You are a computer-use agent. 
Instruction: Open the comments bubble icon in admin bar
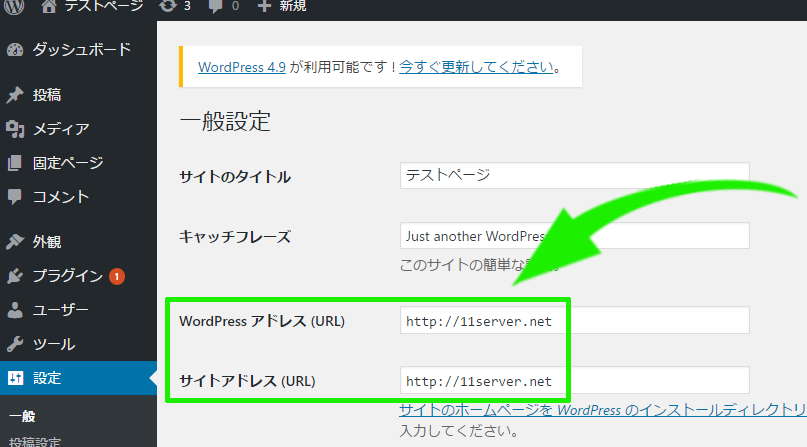click(x=216, y=6)
